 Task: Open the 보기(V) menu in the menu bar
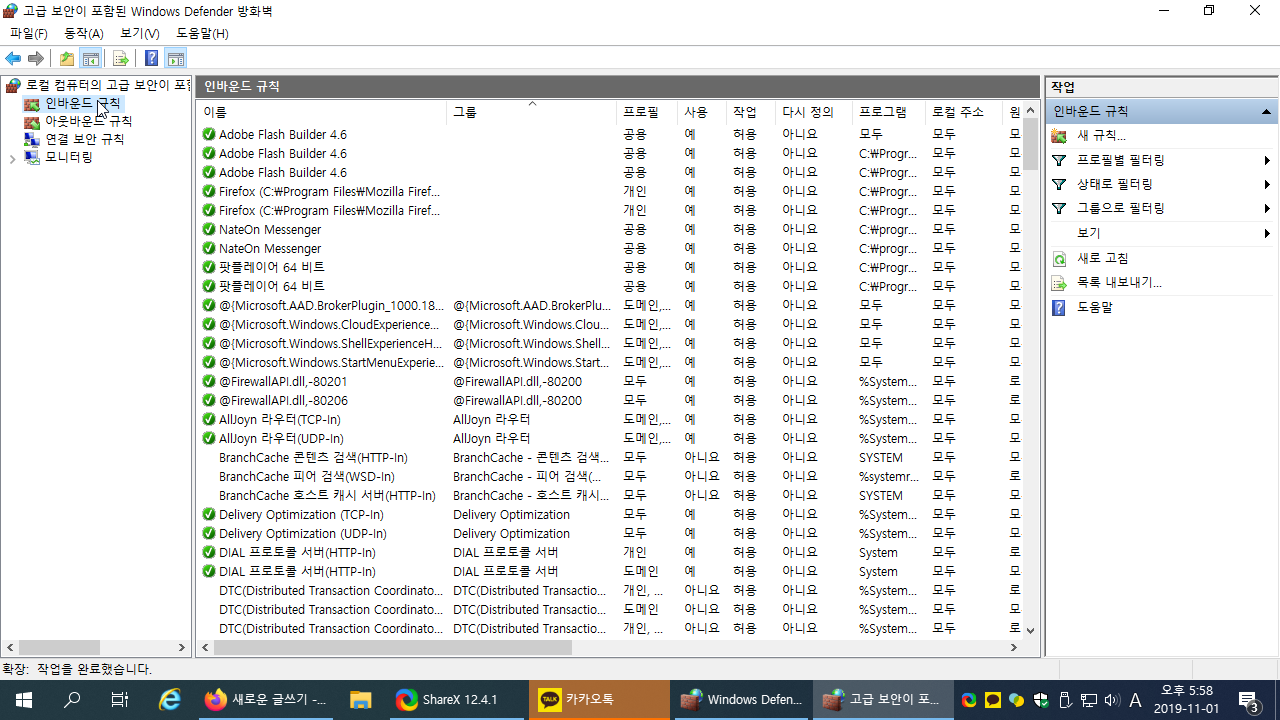[140, 34]
